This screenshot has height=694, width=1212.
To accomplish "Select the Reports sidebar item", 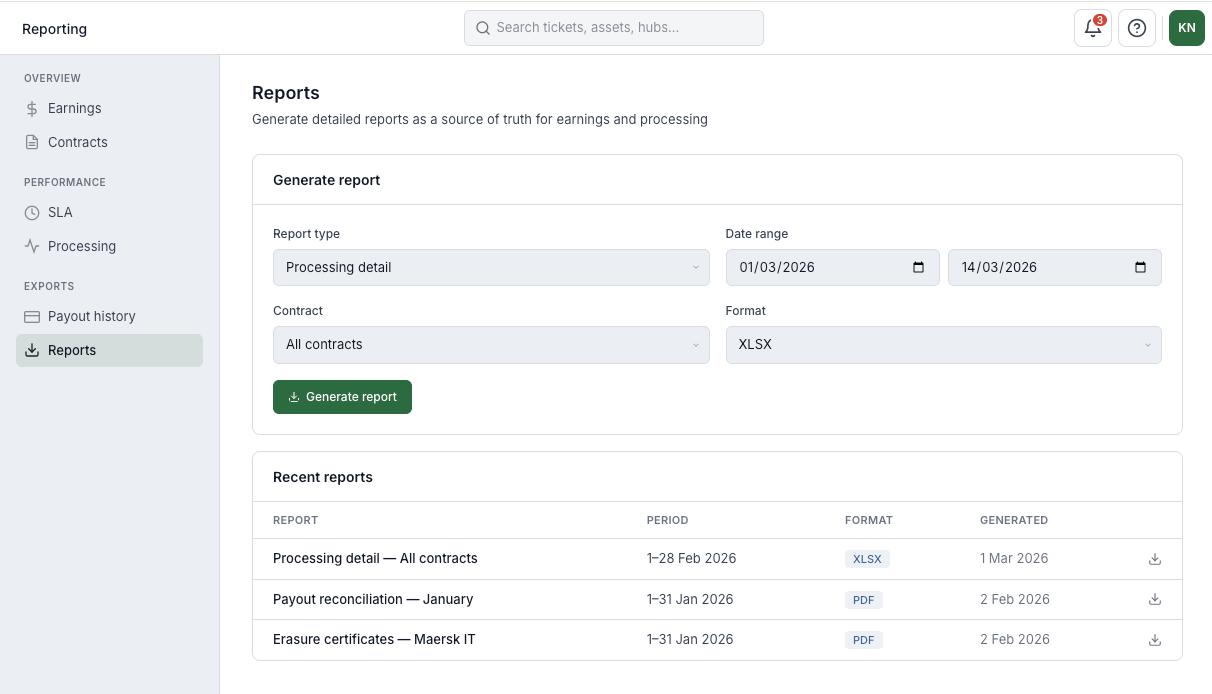I will 72,350.
